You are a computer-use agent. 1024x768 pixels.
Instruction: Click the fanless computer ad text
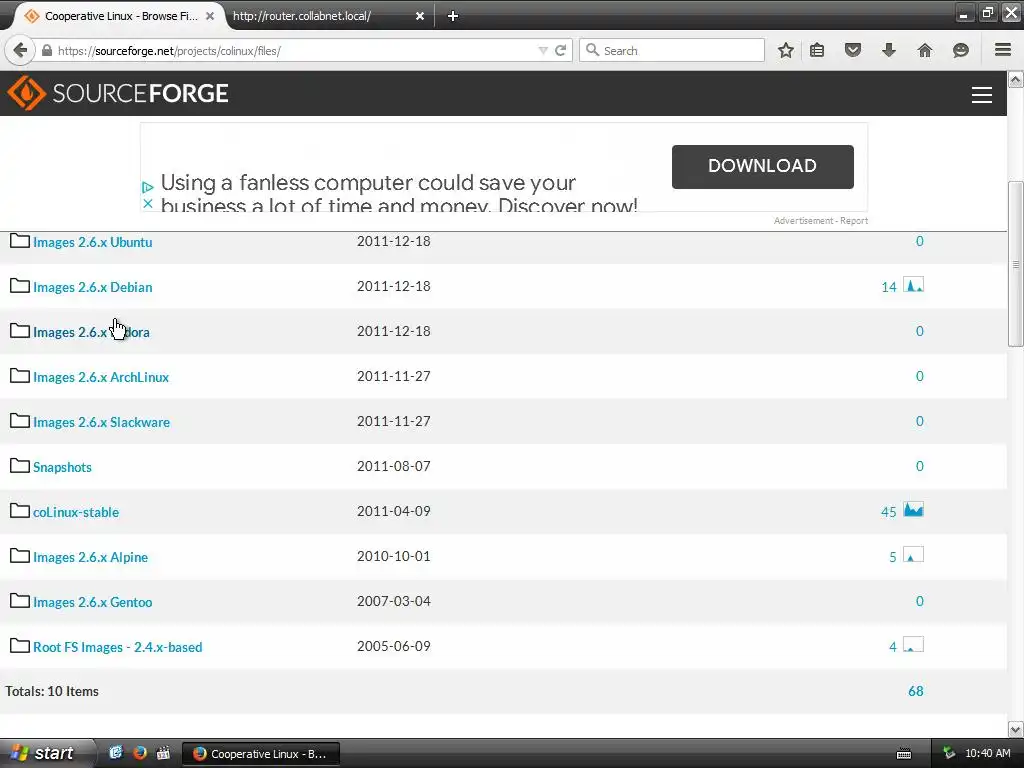[399, 194]
